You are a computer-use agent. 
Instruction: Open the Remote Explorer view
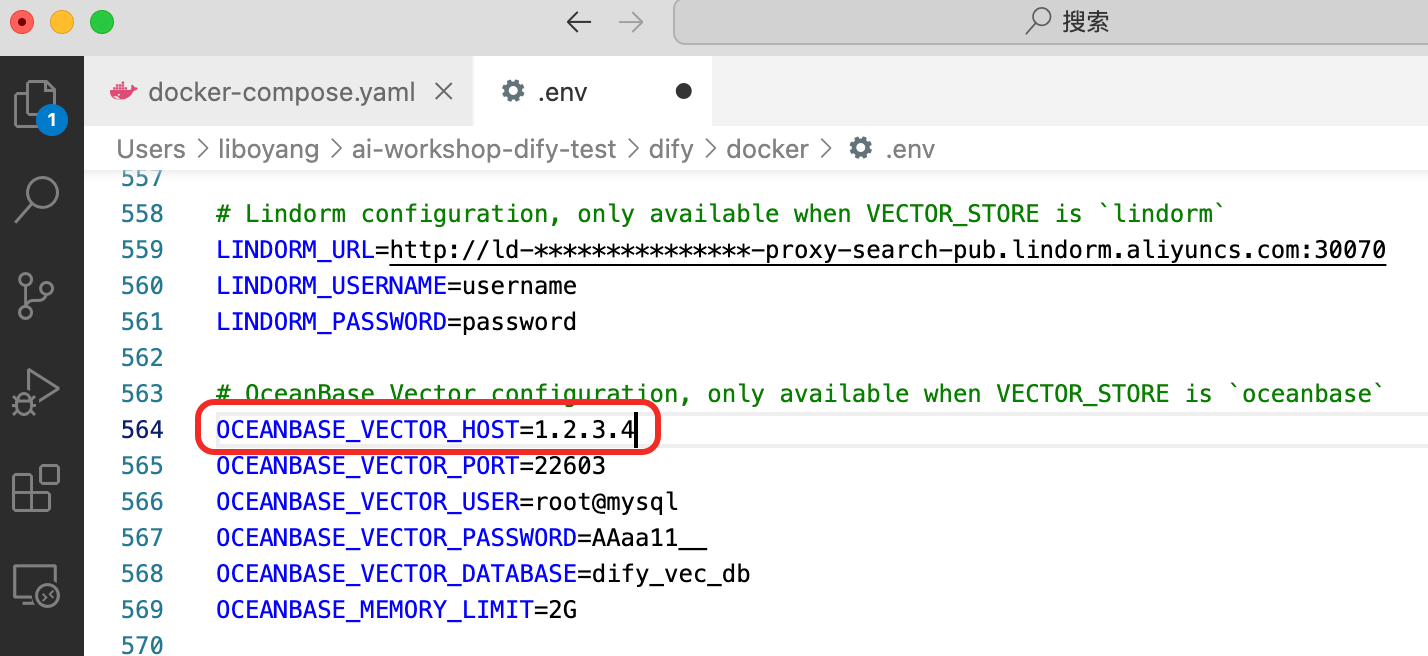click(x=36, y=585)
